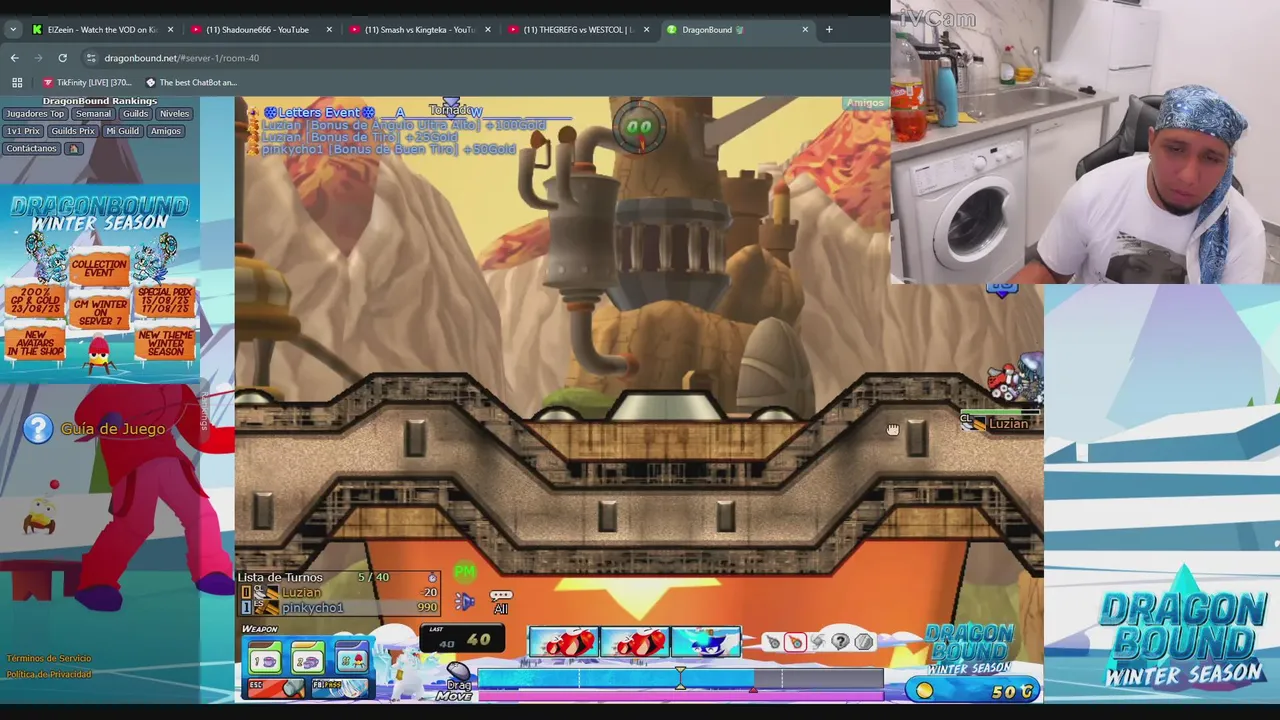
Task: Switch to Shadoune666 YouTube tab
Action: tap(261, 29)
